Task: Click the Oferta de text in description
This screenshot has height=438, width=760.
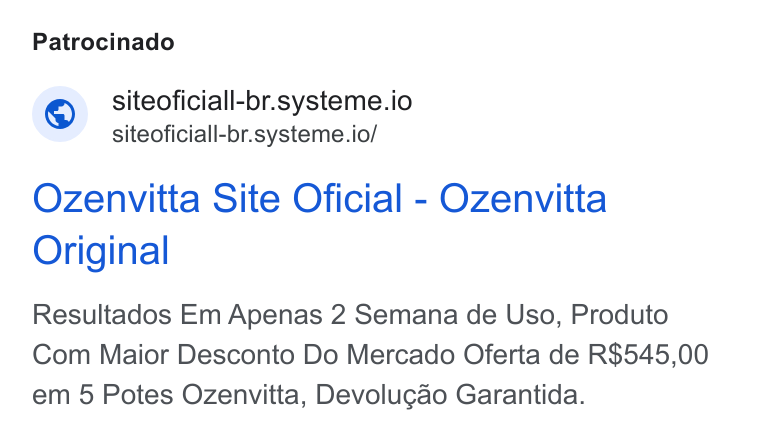Action: click(521, 355)
